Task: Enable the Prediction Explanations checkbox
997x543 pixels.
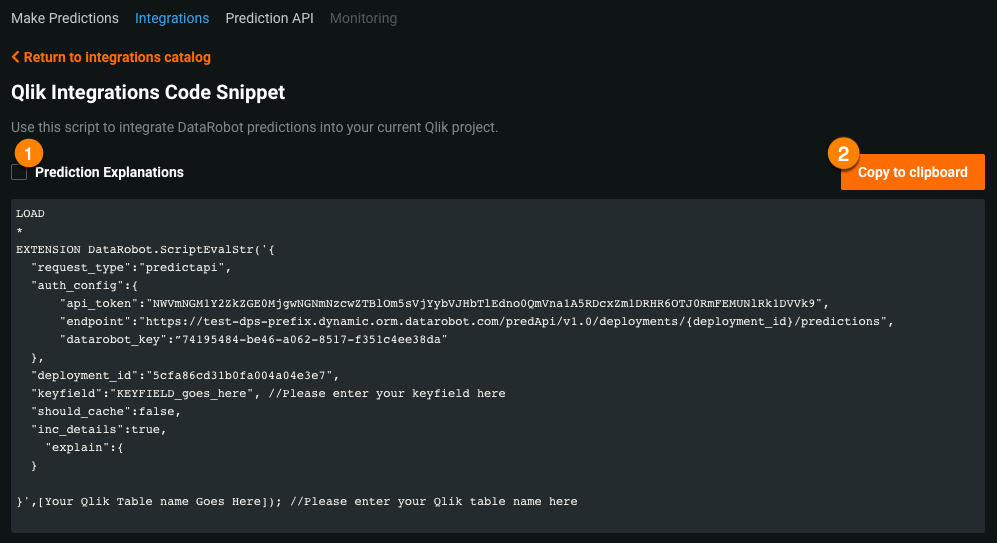Action: [x=19, y=173]
